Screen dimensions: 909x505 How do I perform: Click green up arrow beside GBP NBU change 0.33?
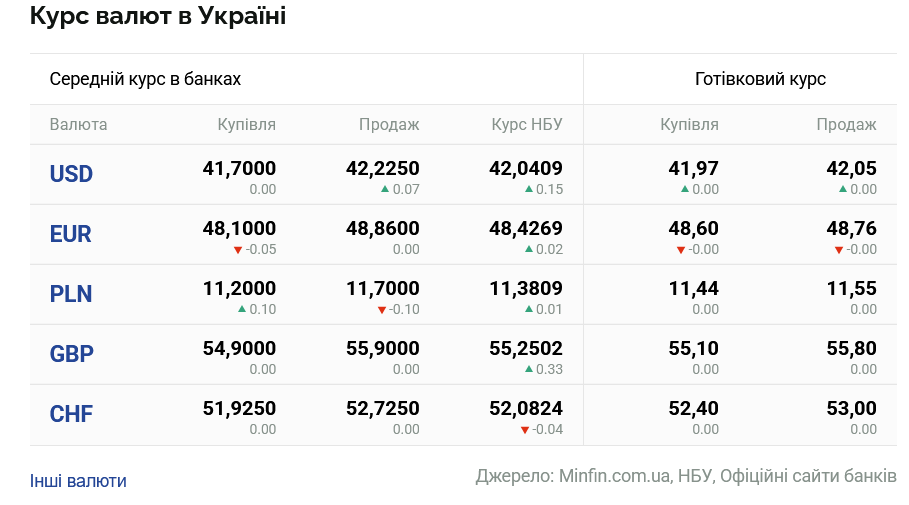click(x=529, y=369)
